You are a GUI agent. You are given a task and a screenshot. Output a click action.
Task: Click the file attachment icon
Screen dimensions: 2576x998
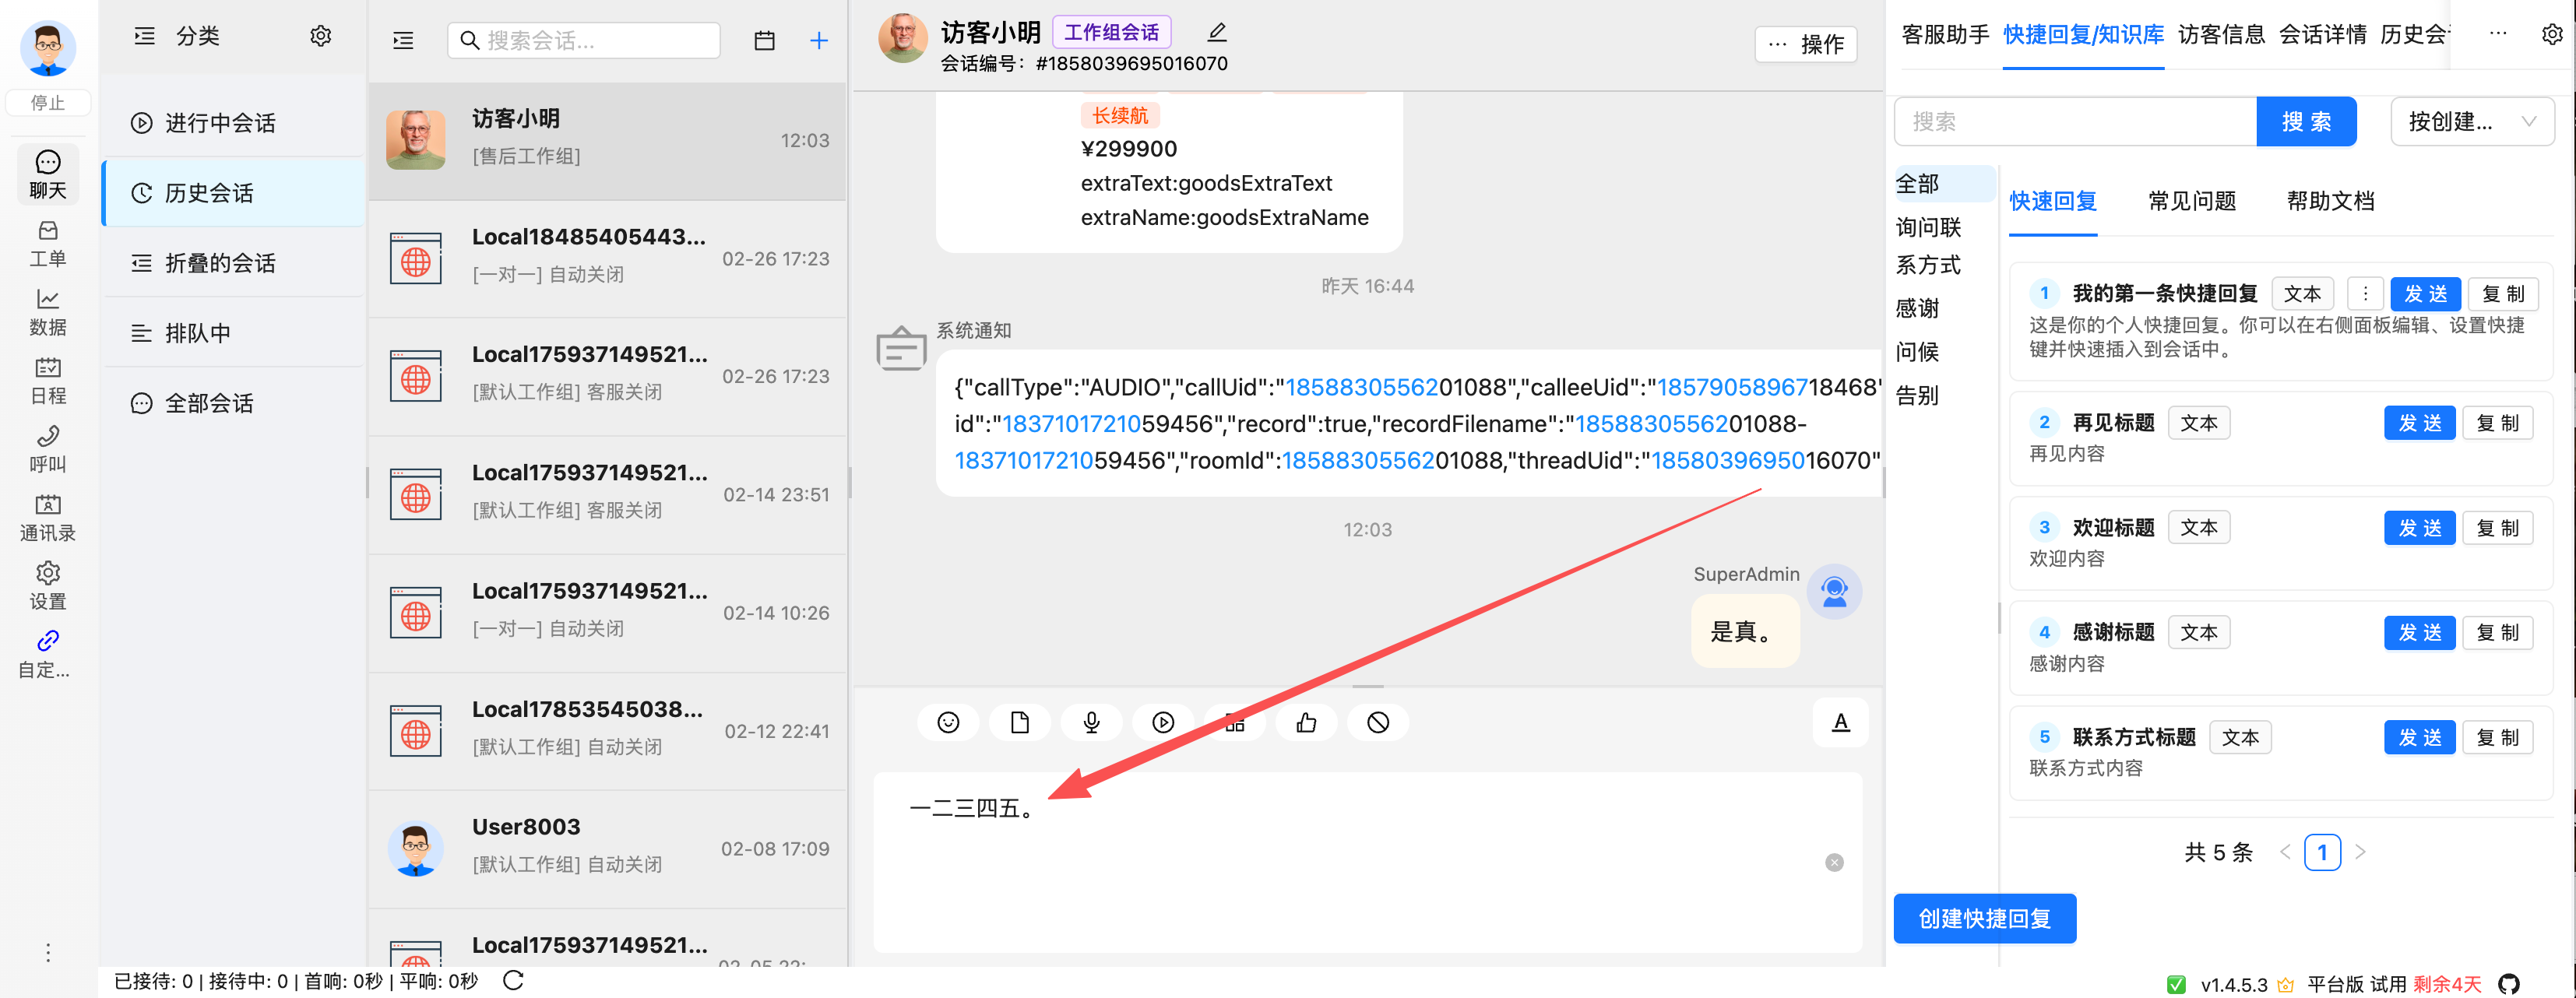pos(1019,722)
